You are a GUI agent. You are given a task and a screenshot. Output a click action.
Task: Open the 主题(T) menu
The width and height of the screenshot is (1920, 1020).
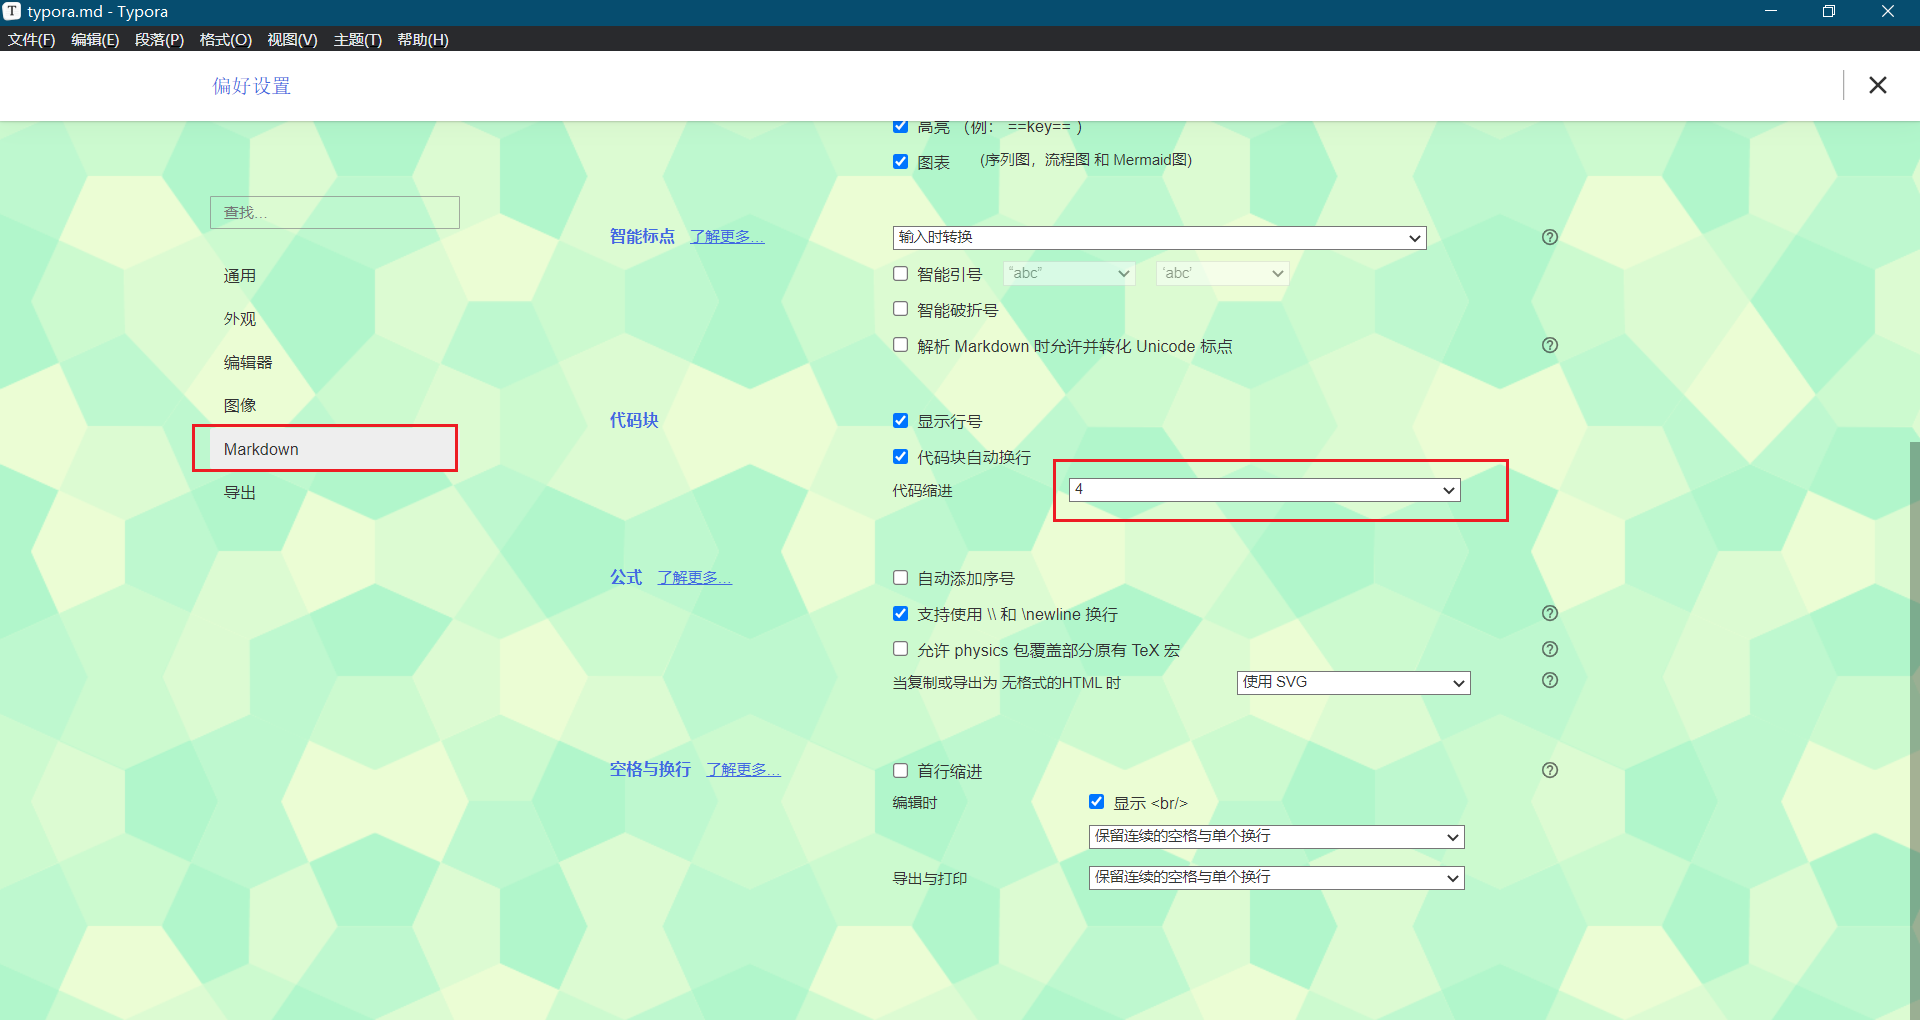(x=358, y=39)
